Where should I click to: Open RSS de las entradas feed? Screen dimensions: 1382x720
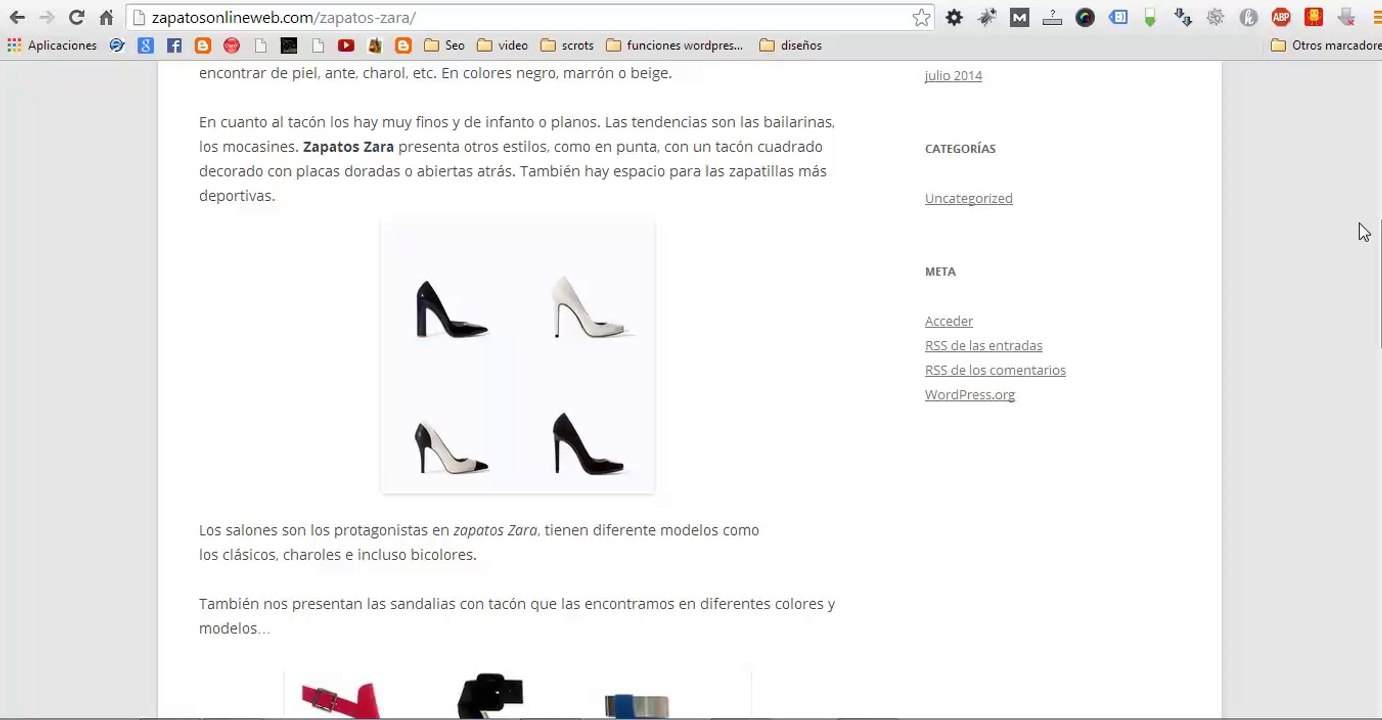coord(983,345)
